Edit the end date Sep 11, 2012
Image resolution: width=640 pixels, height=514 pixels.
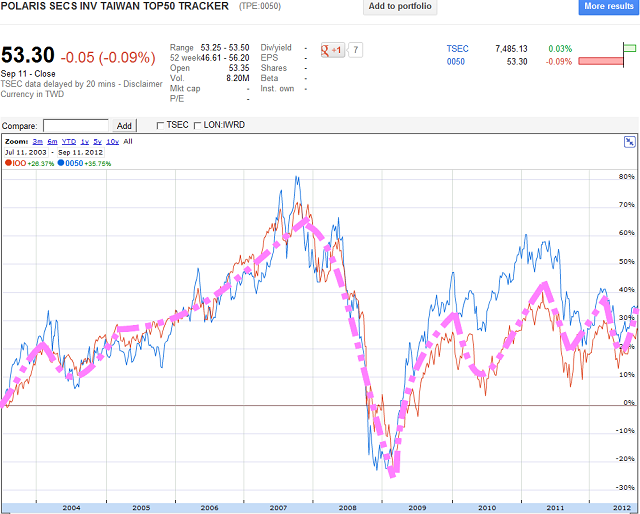coord(80,152)
